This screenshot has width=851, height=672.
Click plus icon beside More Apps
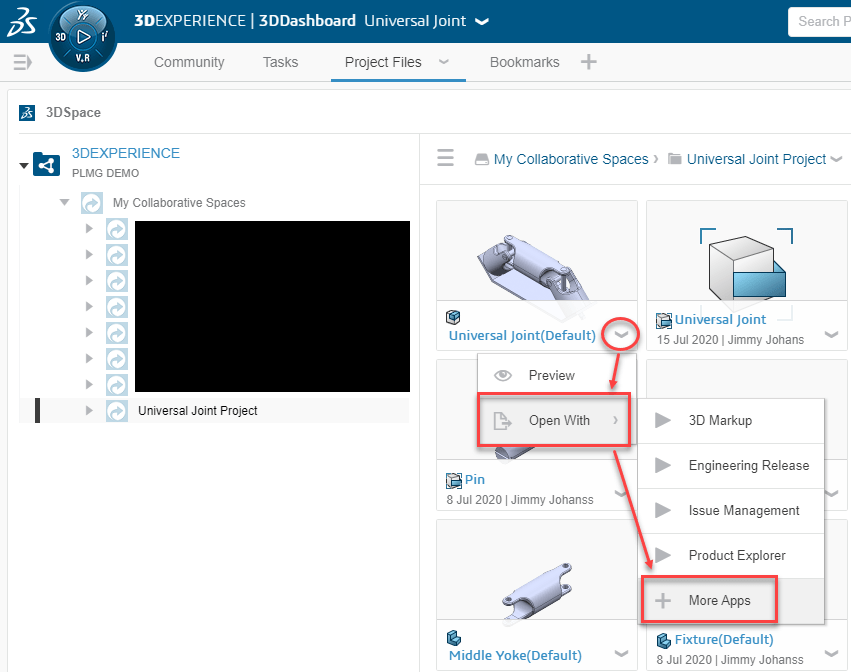click(663, 600)
